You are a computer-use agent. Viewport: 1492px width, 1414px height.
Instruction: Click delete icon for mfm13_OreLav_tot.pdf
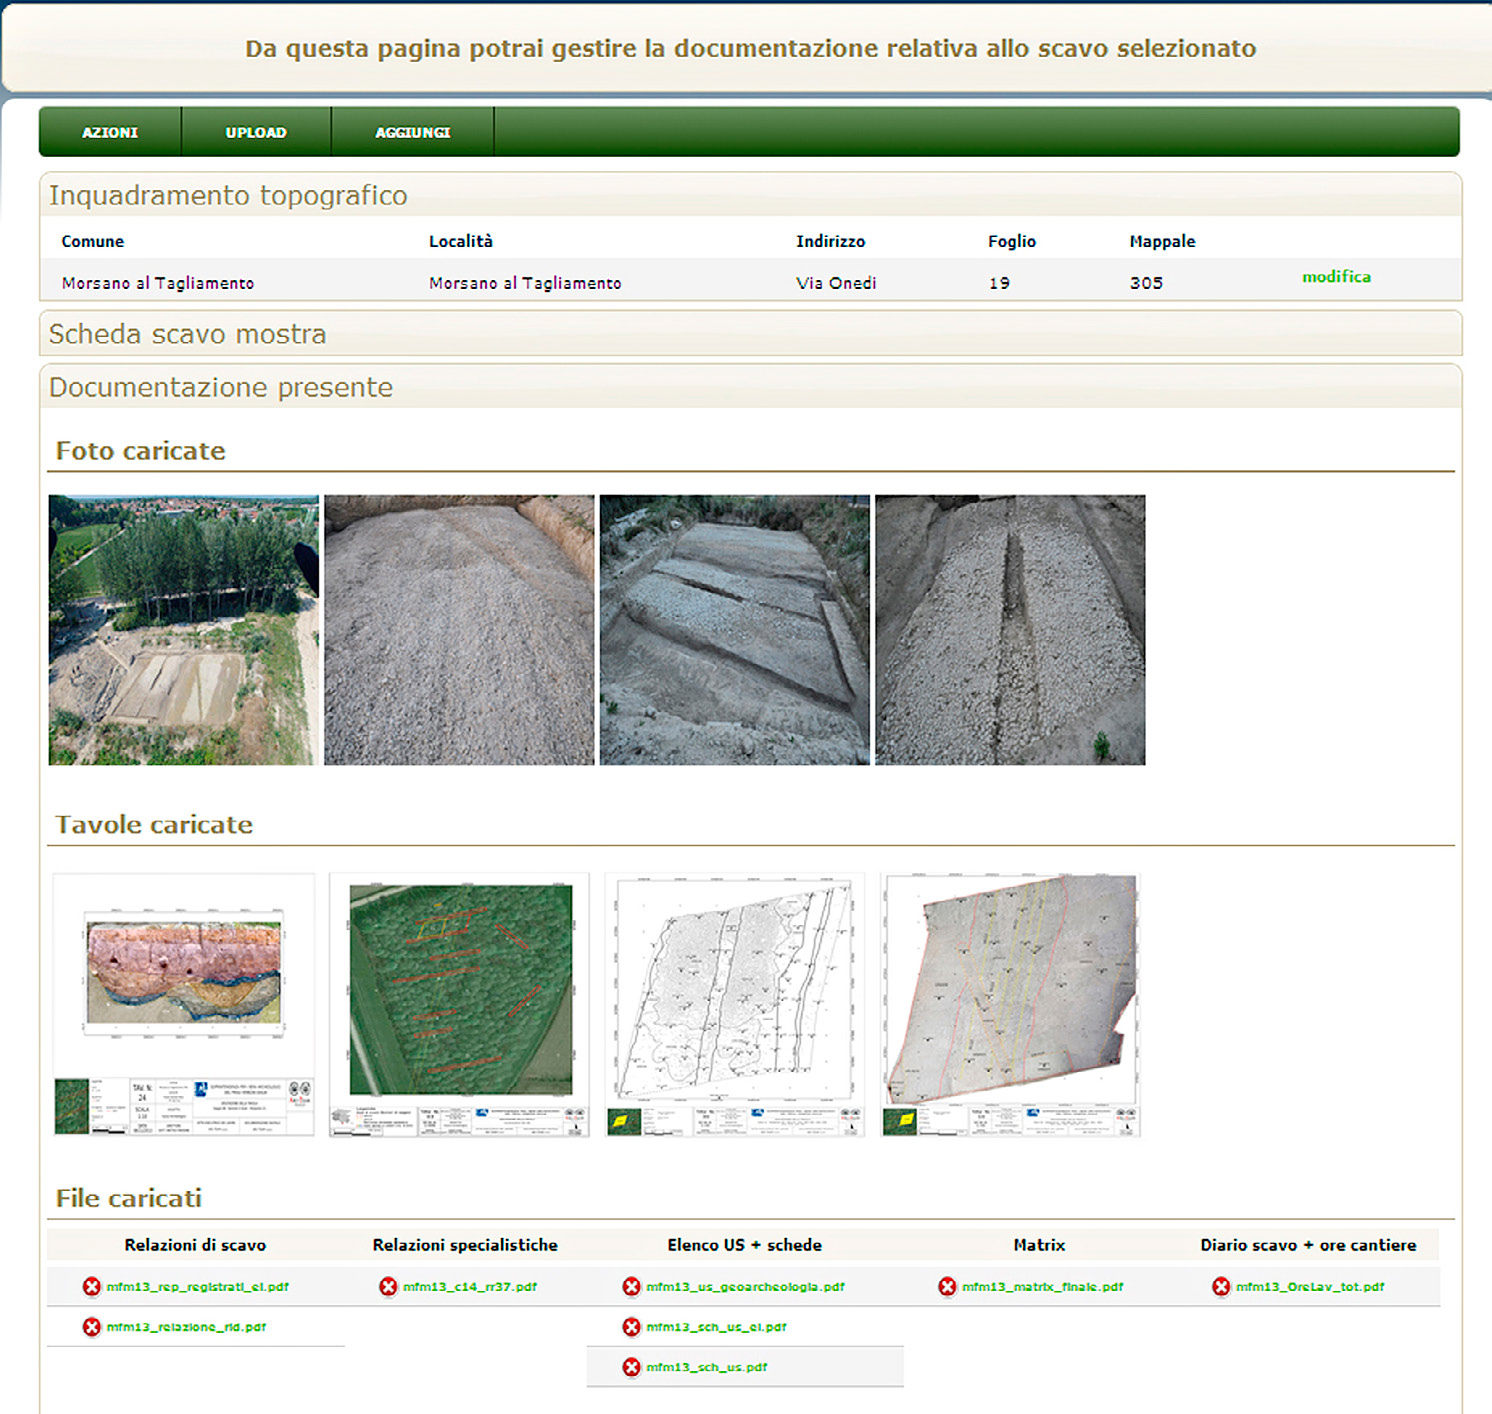click(x=1221, y=1287)
